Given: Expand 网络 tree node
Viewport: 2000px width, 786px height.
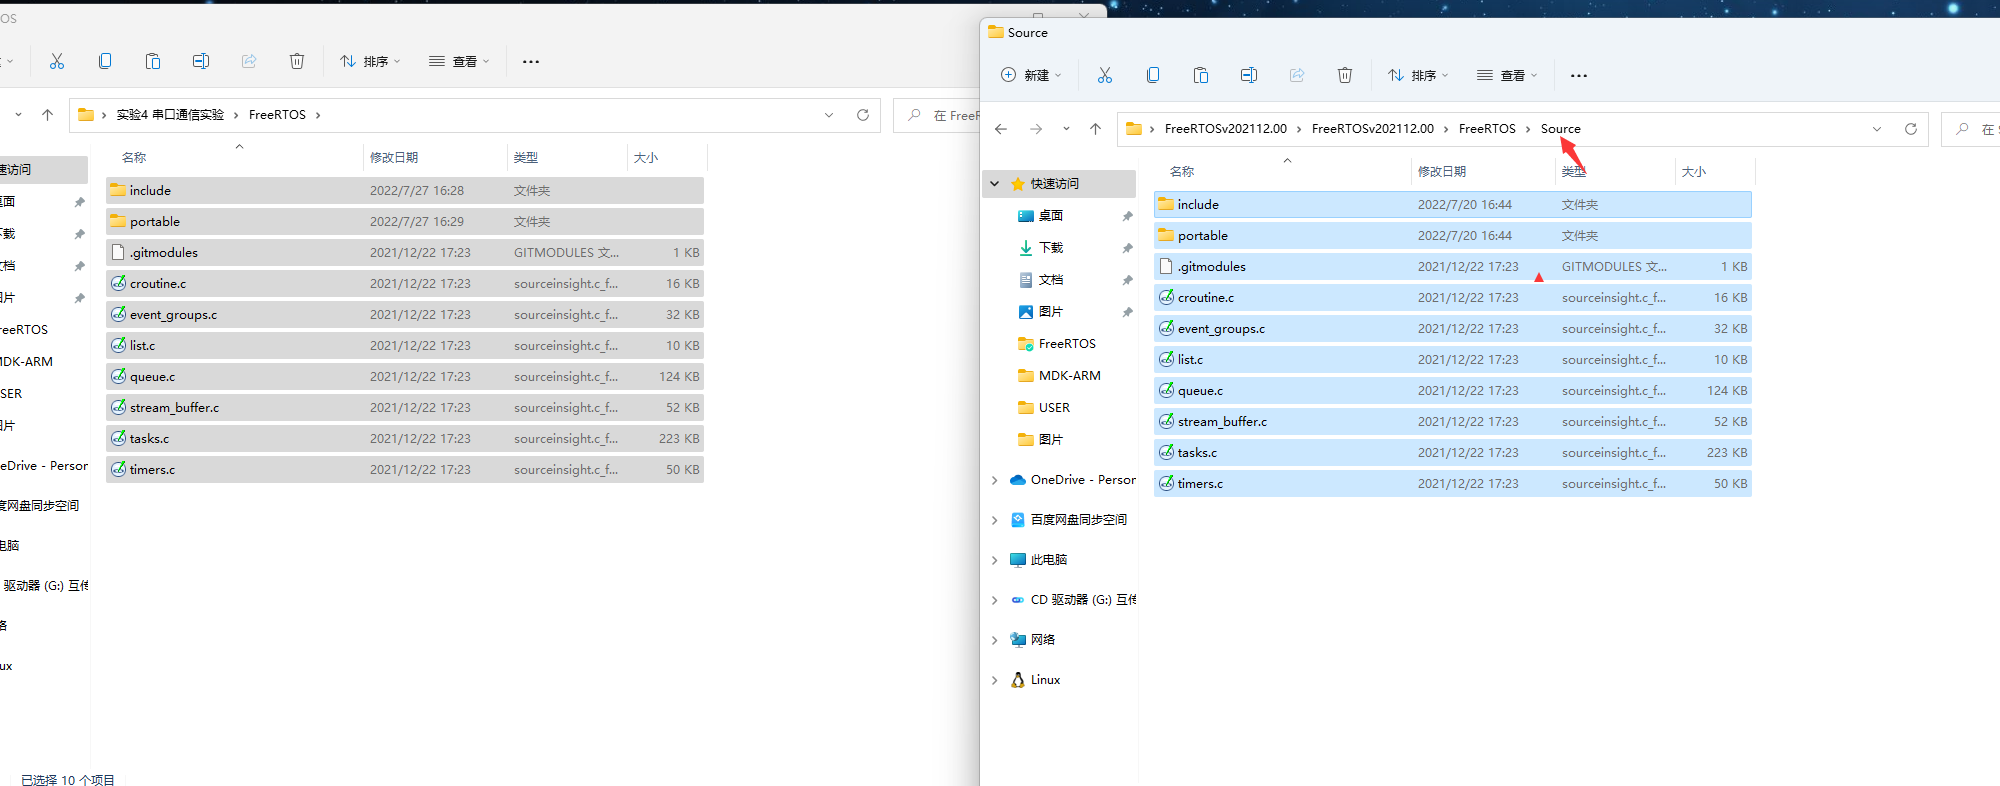Looking at the screenshot, I should click(994, 640).
